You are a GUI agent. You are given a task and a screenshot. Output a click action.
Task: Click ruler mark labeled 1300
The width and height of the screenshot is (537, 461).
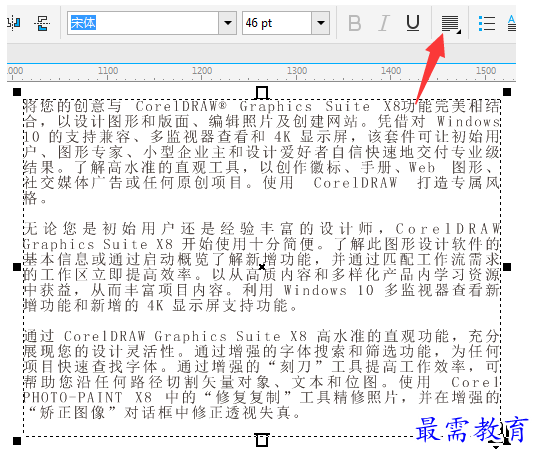tap(297, 71)
